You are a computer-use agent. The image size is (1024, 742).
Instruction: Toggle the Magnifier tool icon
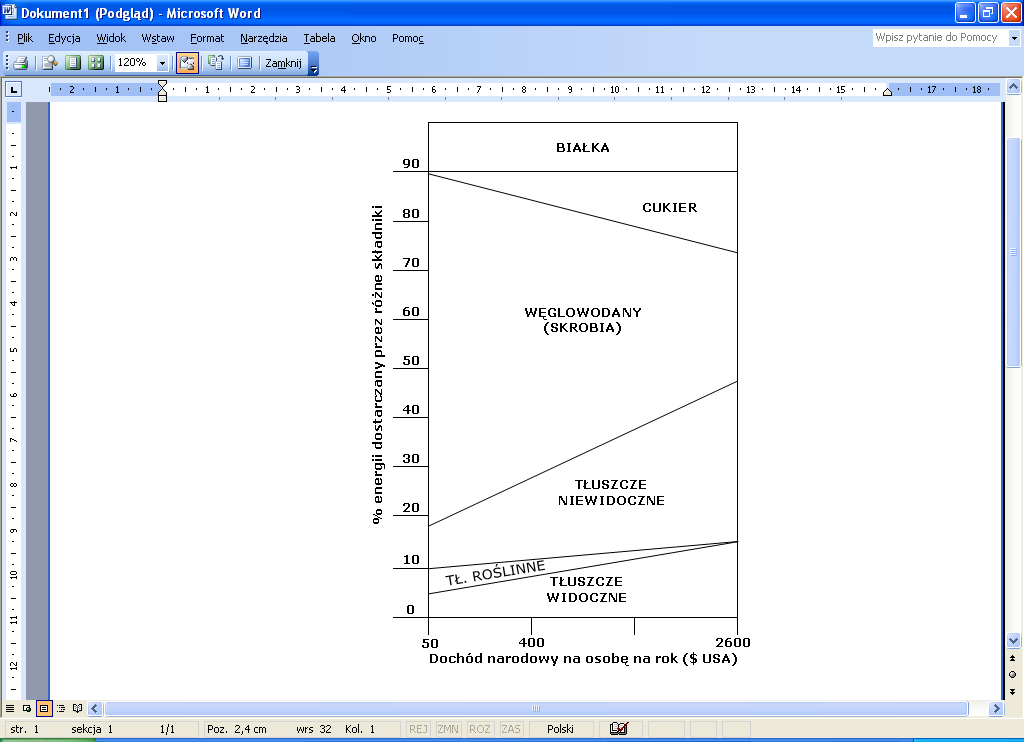49,63
